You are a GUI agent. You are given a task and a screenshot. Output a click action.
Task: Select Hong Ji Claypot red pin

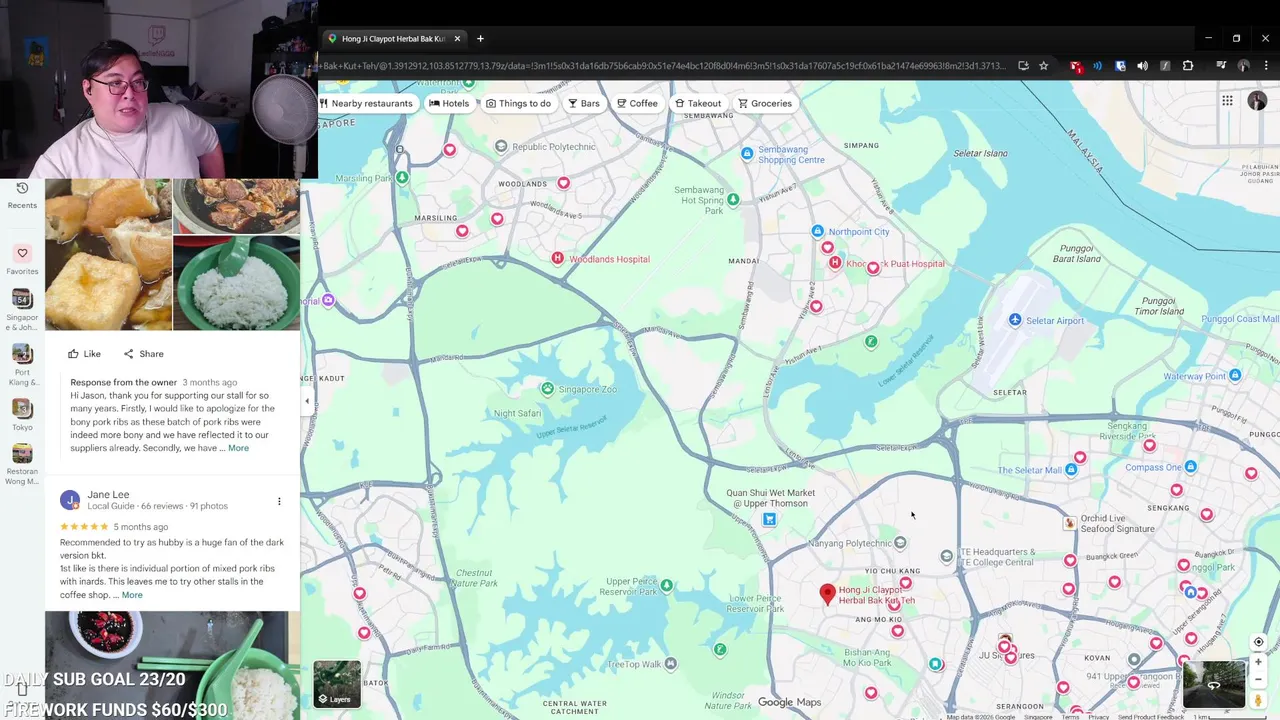pyautogui.click(x=827, y=594)
